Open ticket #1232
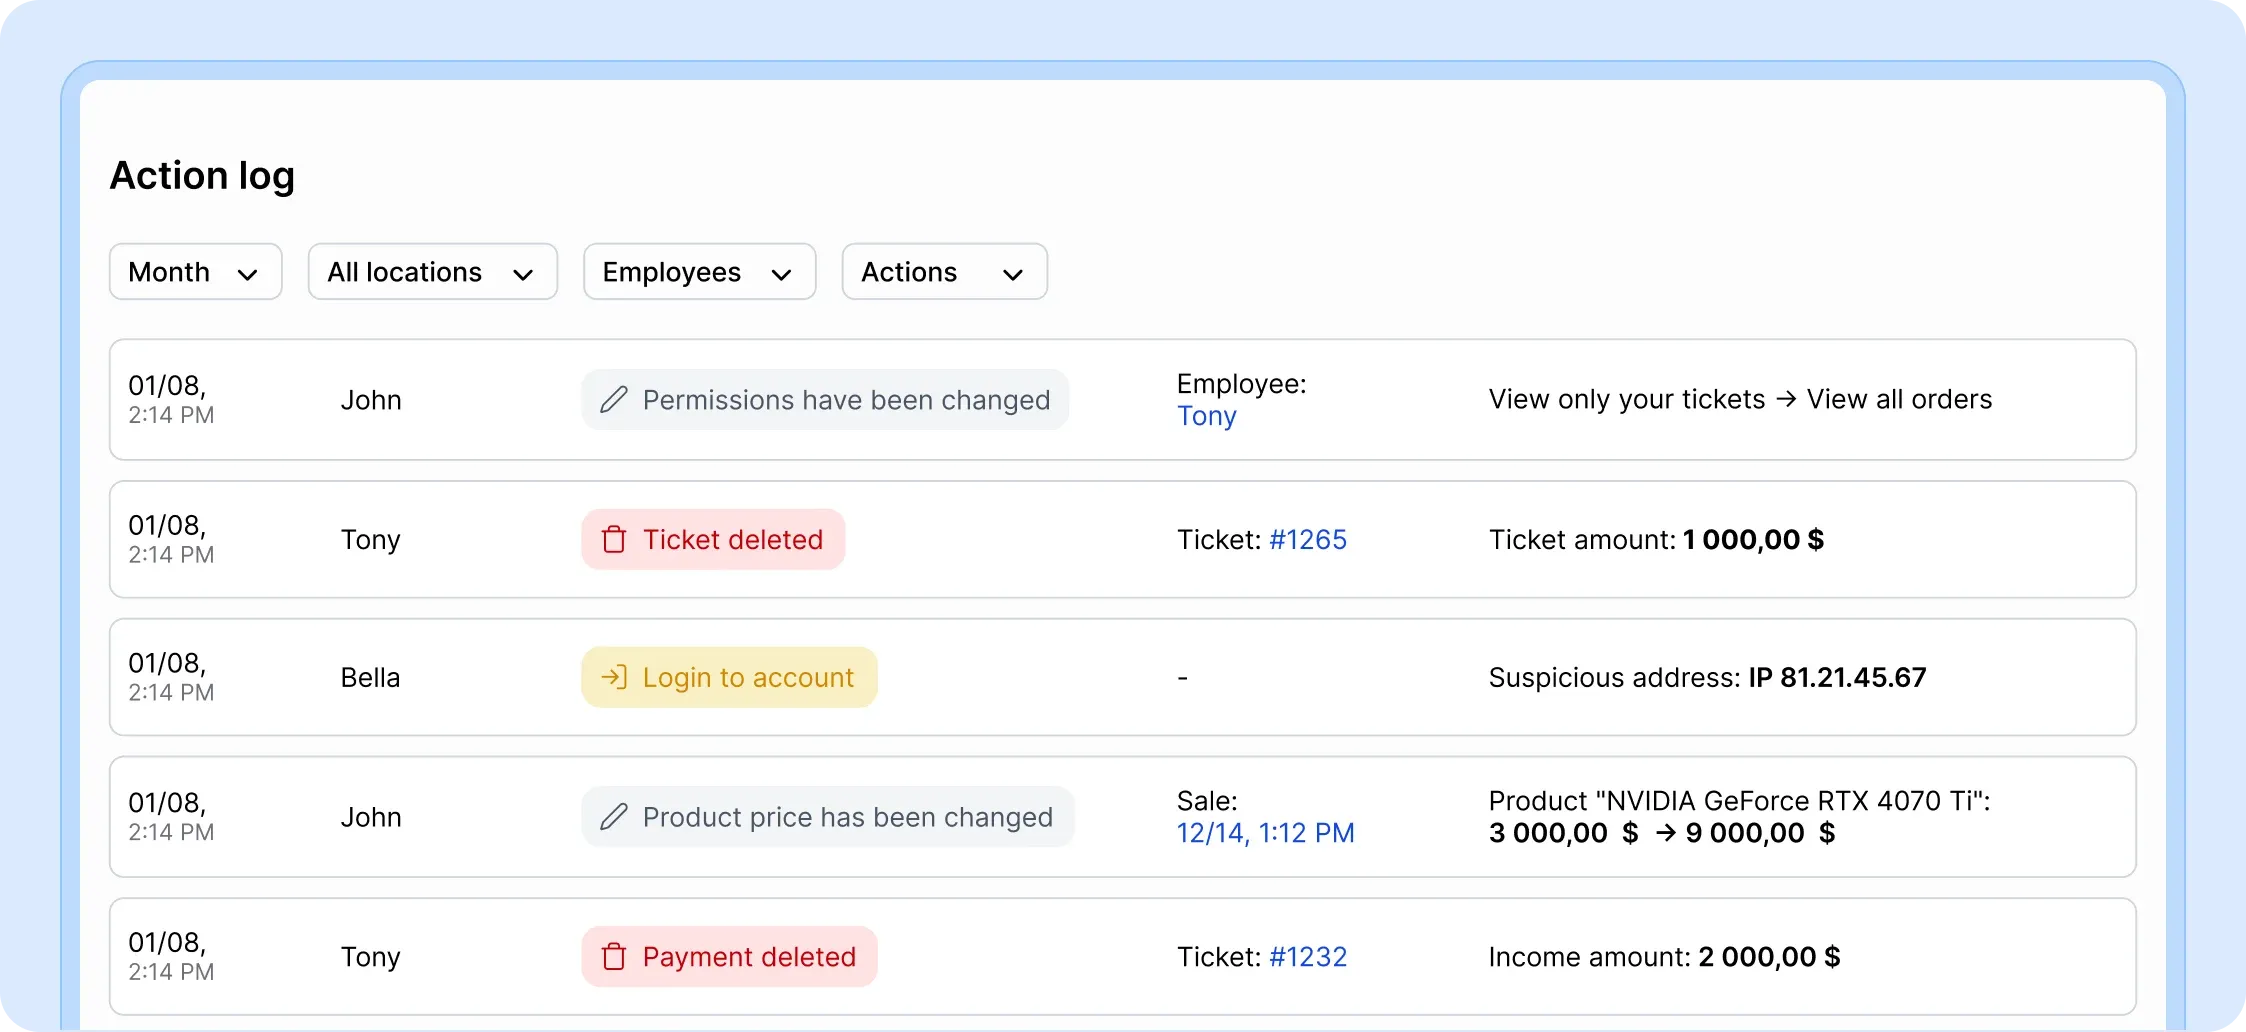The width and height of the screenshot is (2246, 1032). 1307,956
